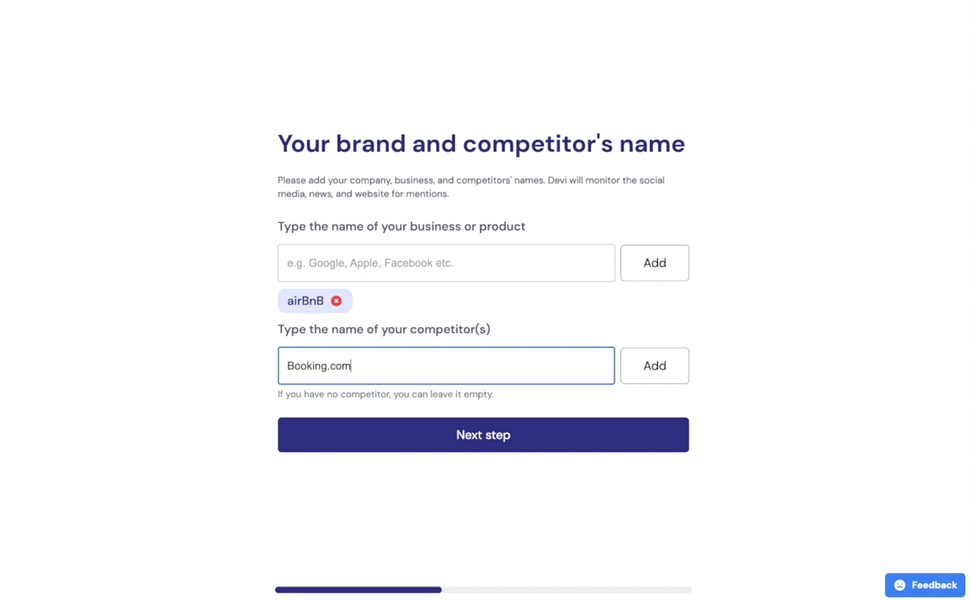Click the filled part of progress bar

coord(358,590)
